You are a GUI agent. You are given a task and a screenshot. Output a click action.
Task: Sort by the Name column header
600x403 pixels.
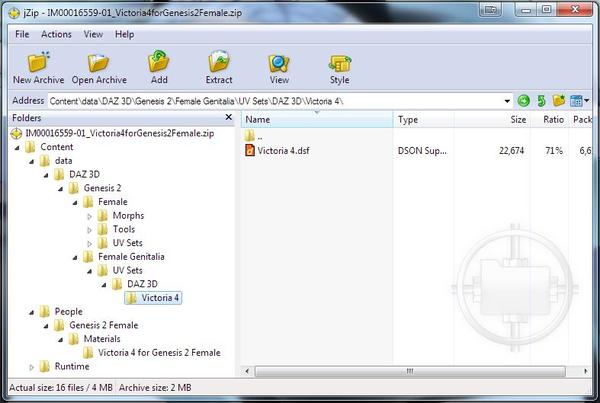pos(317,119)
